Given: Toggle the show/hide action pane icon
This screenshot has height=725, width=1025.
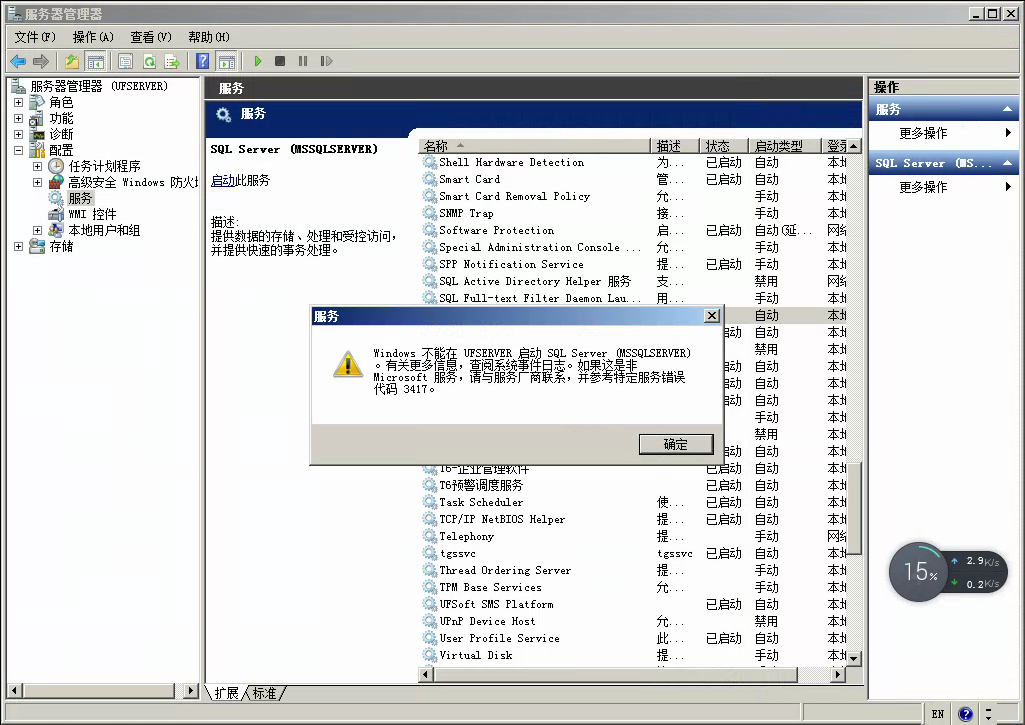Looking at the screenshot, I should 227,61.
